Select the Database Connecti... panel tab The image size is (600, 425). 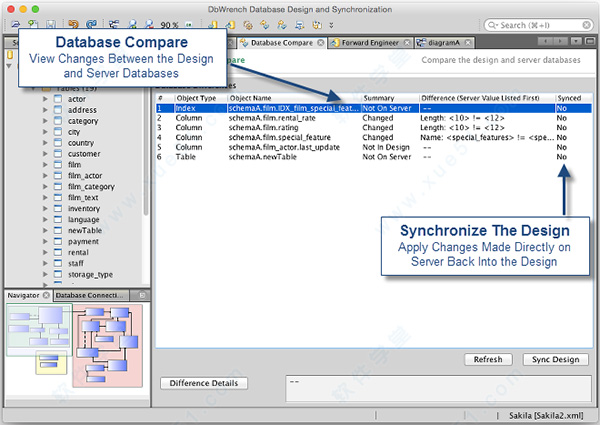(90, 295)
